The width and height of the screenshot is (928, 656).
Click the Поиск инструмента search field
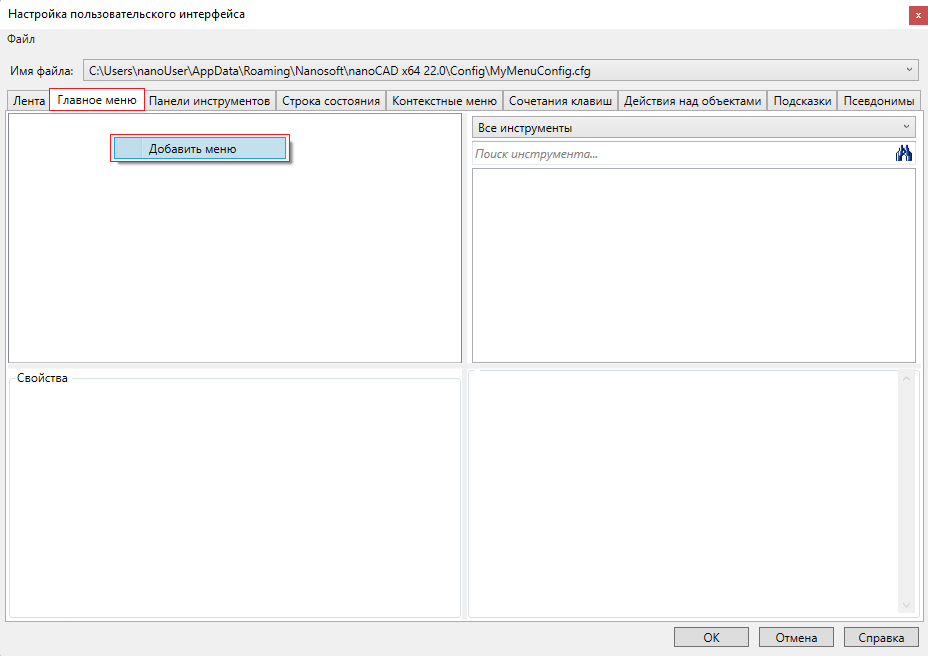tap(680, 154)
